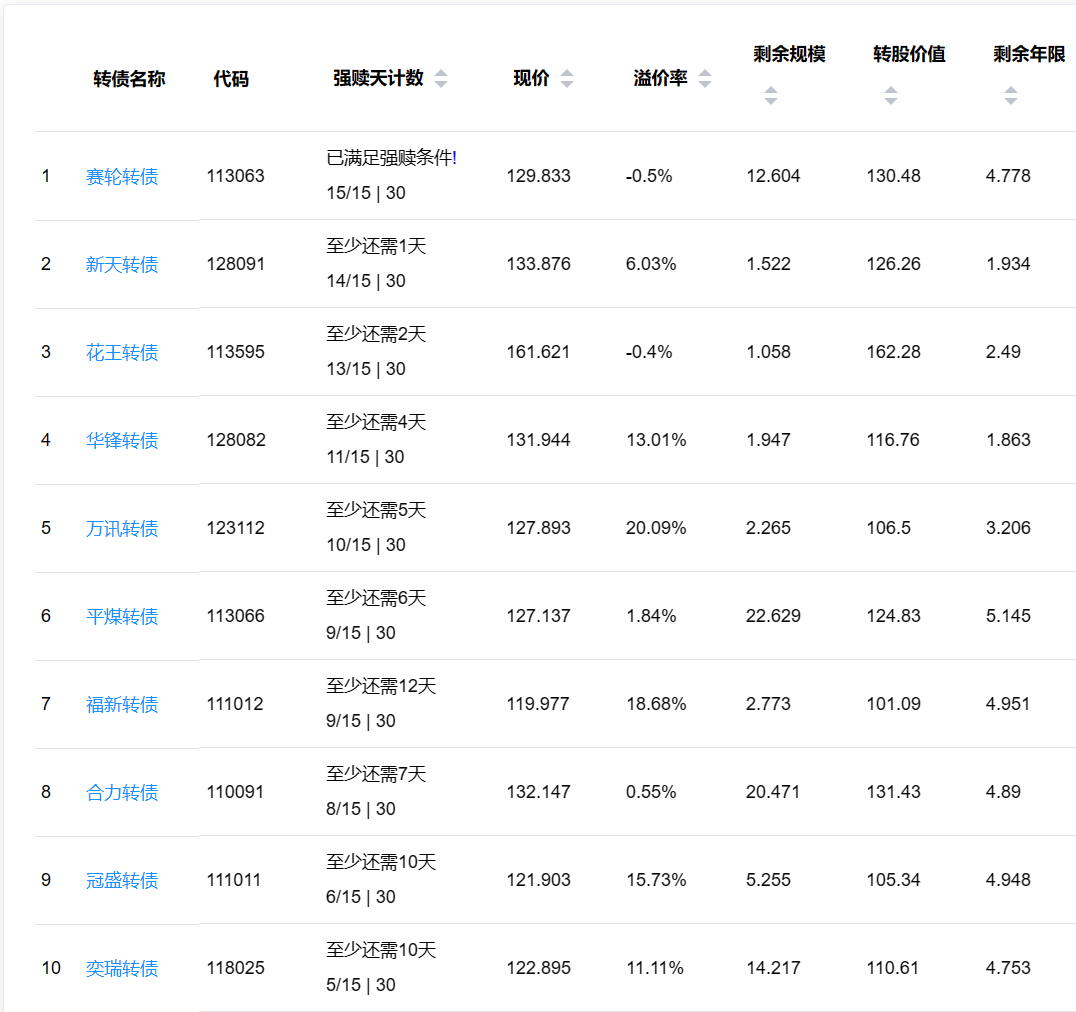This screenshot has height=1012, width=1076.
Task: Click the 转债名称 column header
Action: (x=129, y=79)
